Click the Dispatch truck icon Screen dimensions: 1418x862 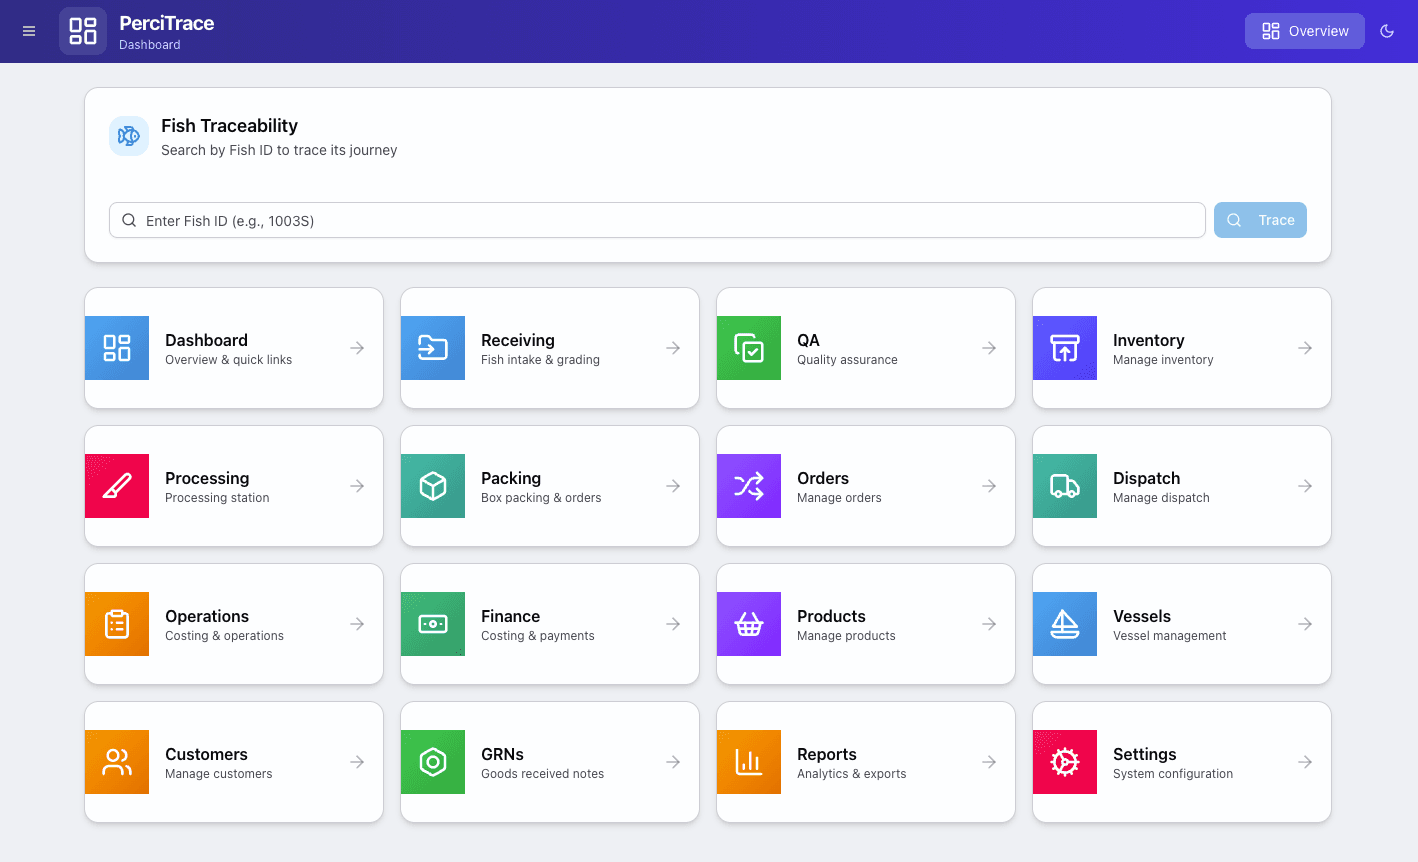pyautogui.click(x=1065, y=486)
